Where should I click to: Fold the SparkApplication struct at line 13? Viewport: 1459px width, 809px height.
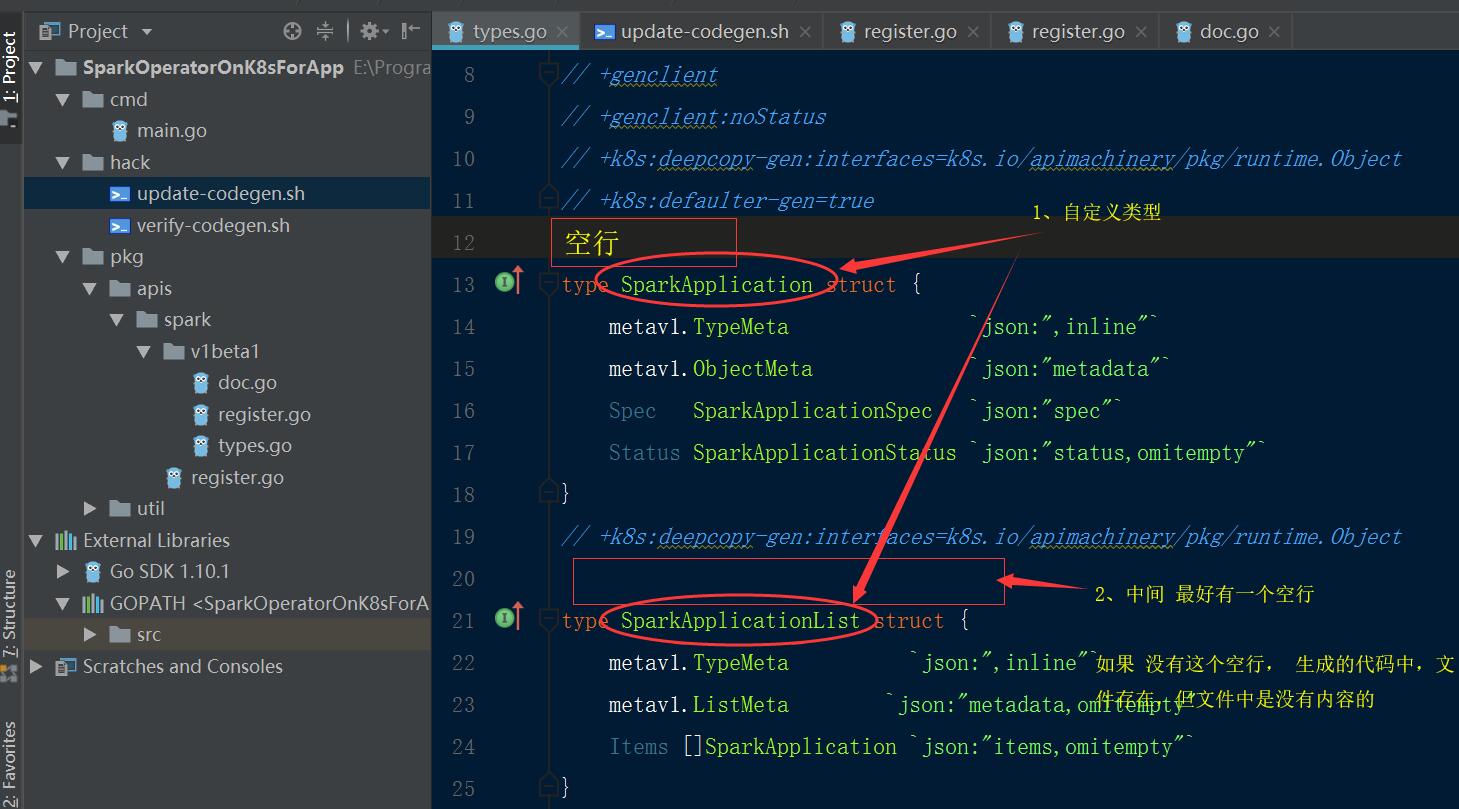point(548,285)
